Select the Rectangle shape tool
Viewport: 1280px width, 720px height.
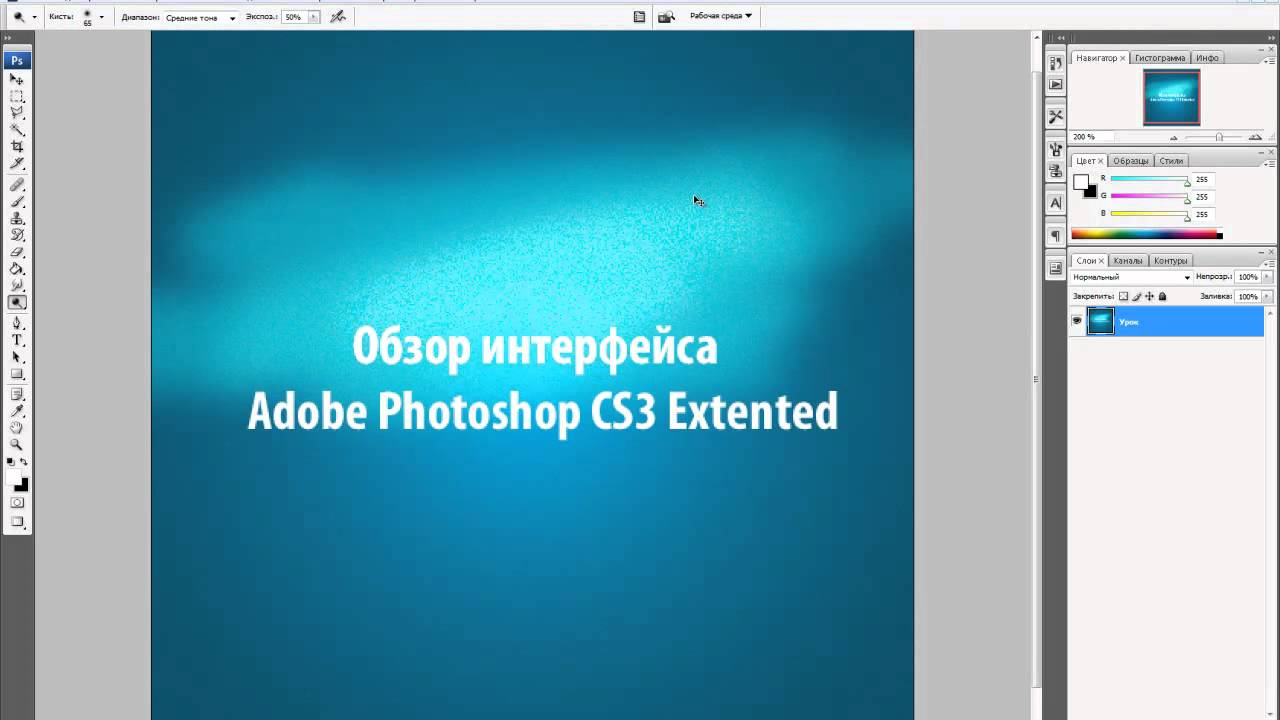point(17,374)
